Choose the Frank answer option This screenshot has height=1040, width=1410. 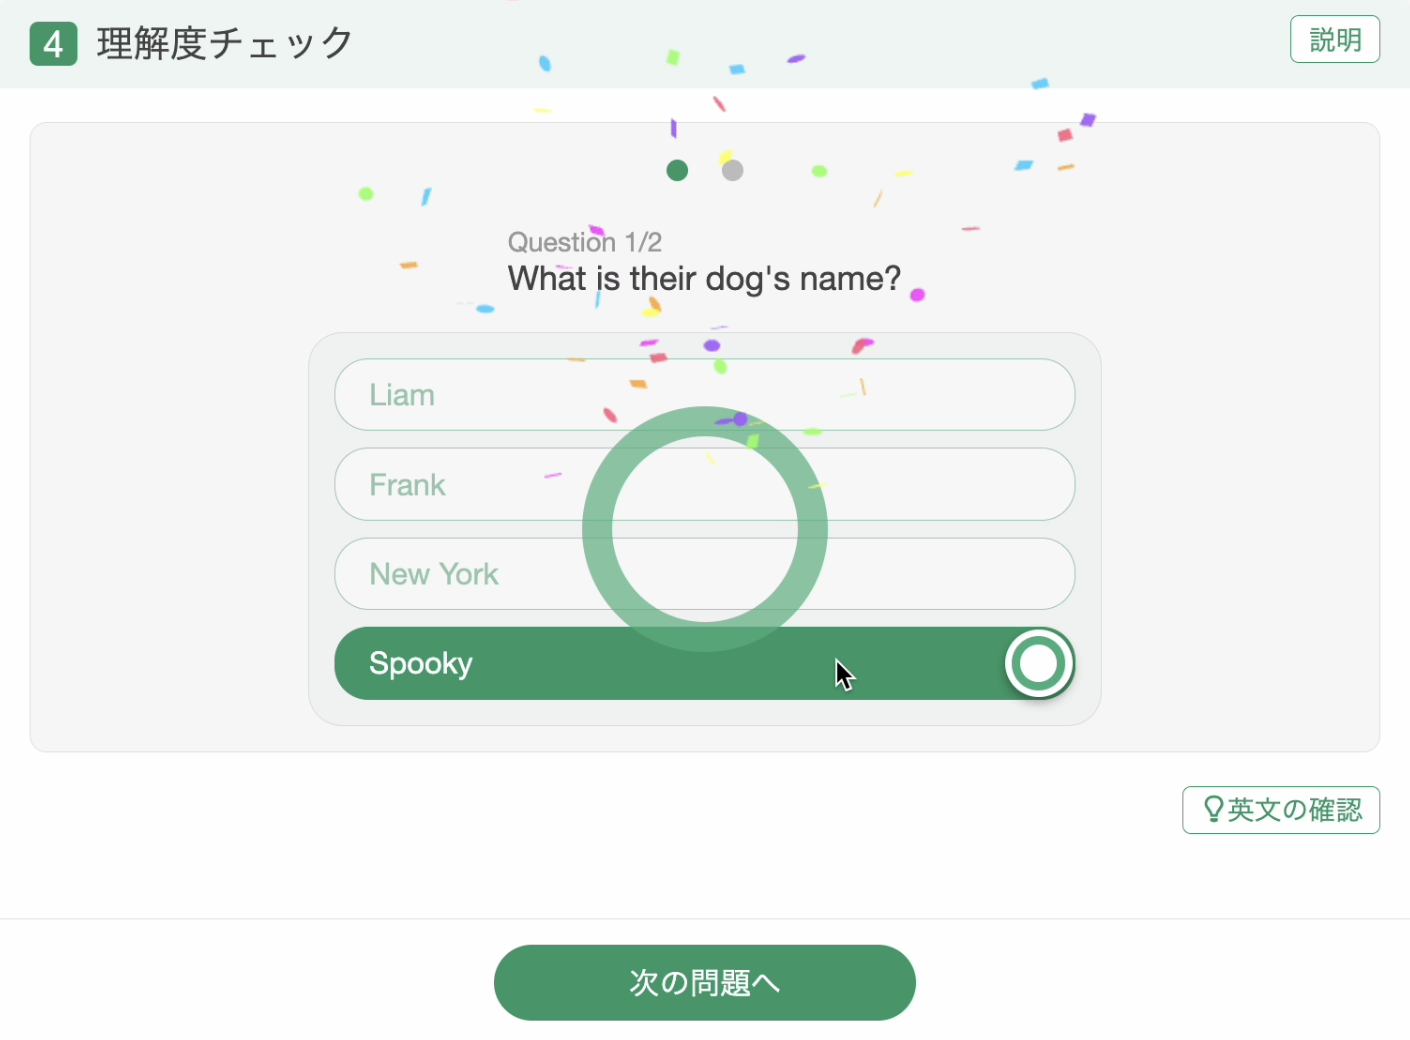705,484
